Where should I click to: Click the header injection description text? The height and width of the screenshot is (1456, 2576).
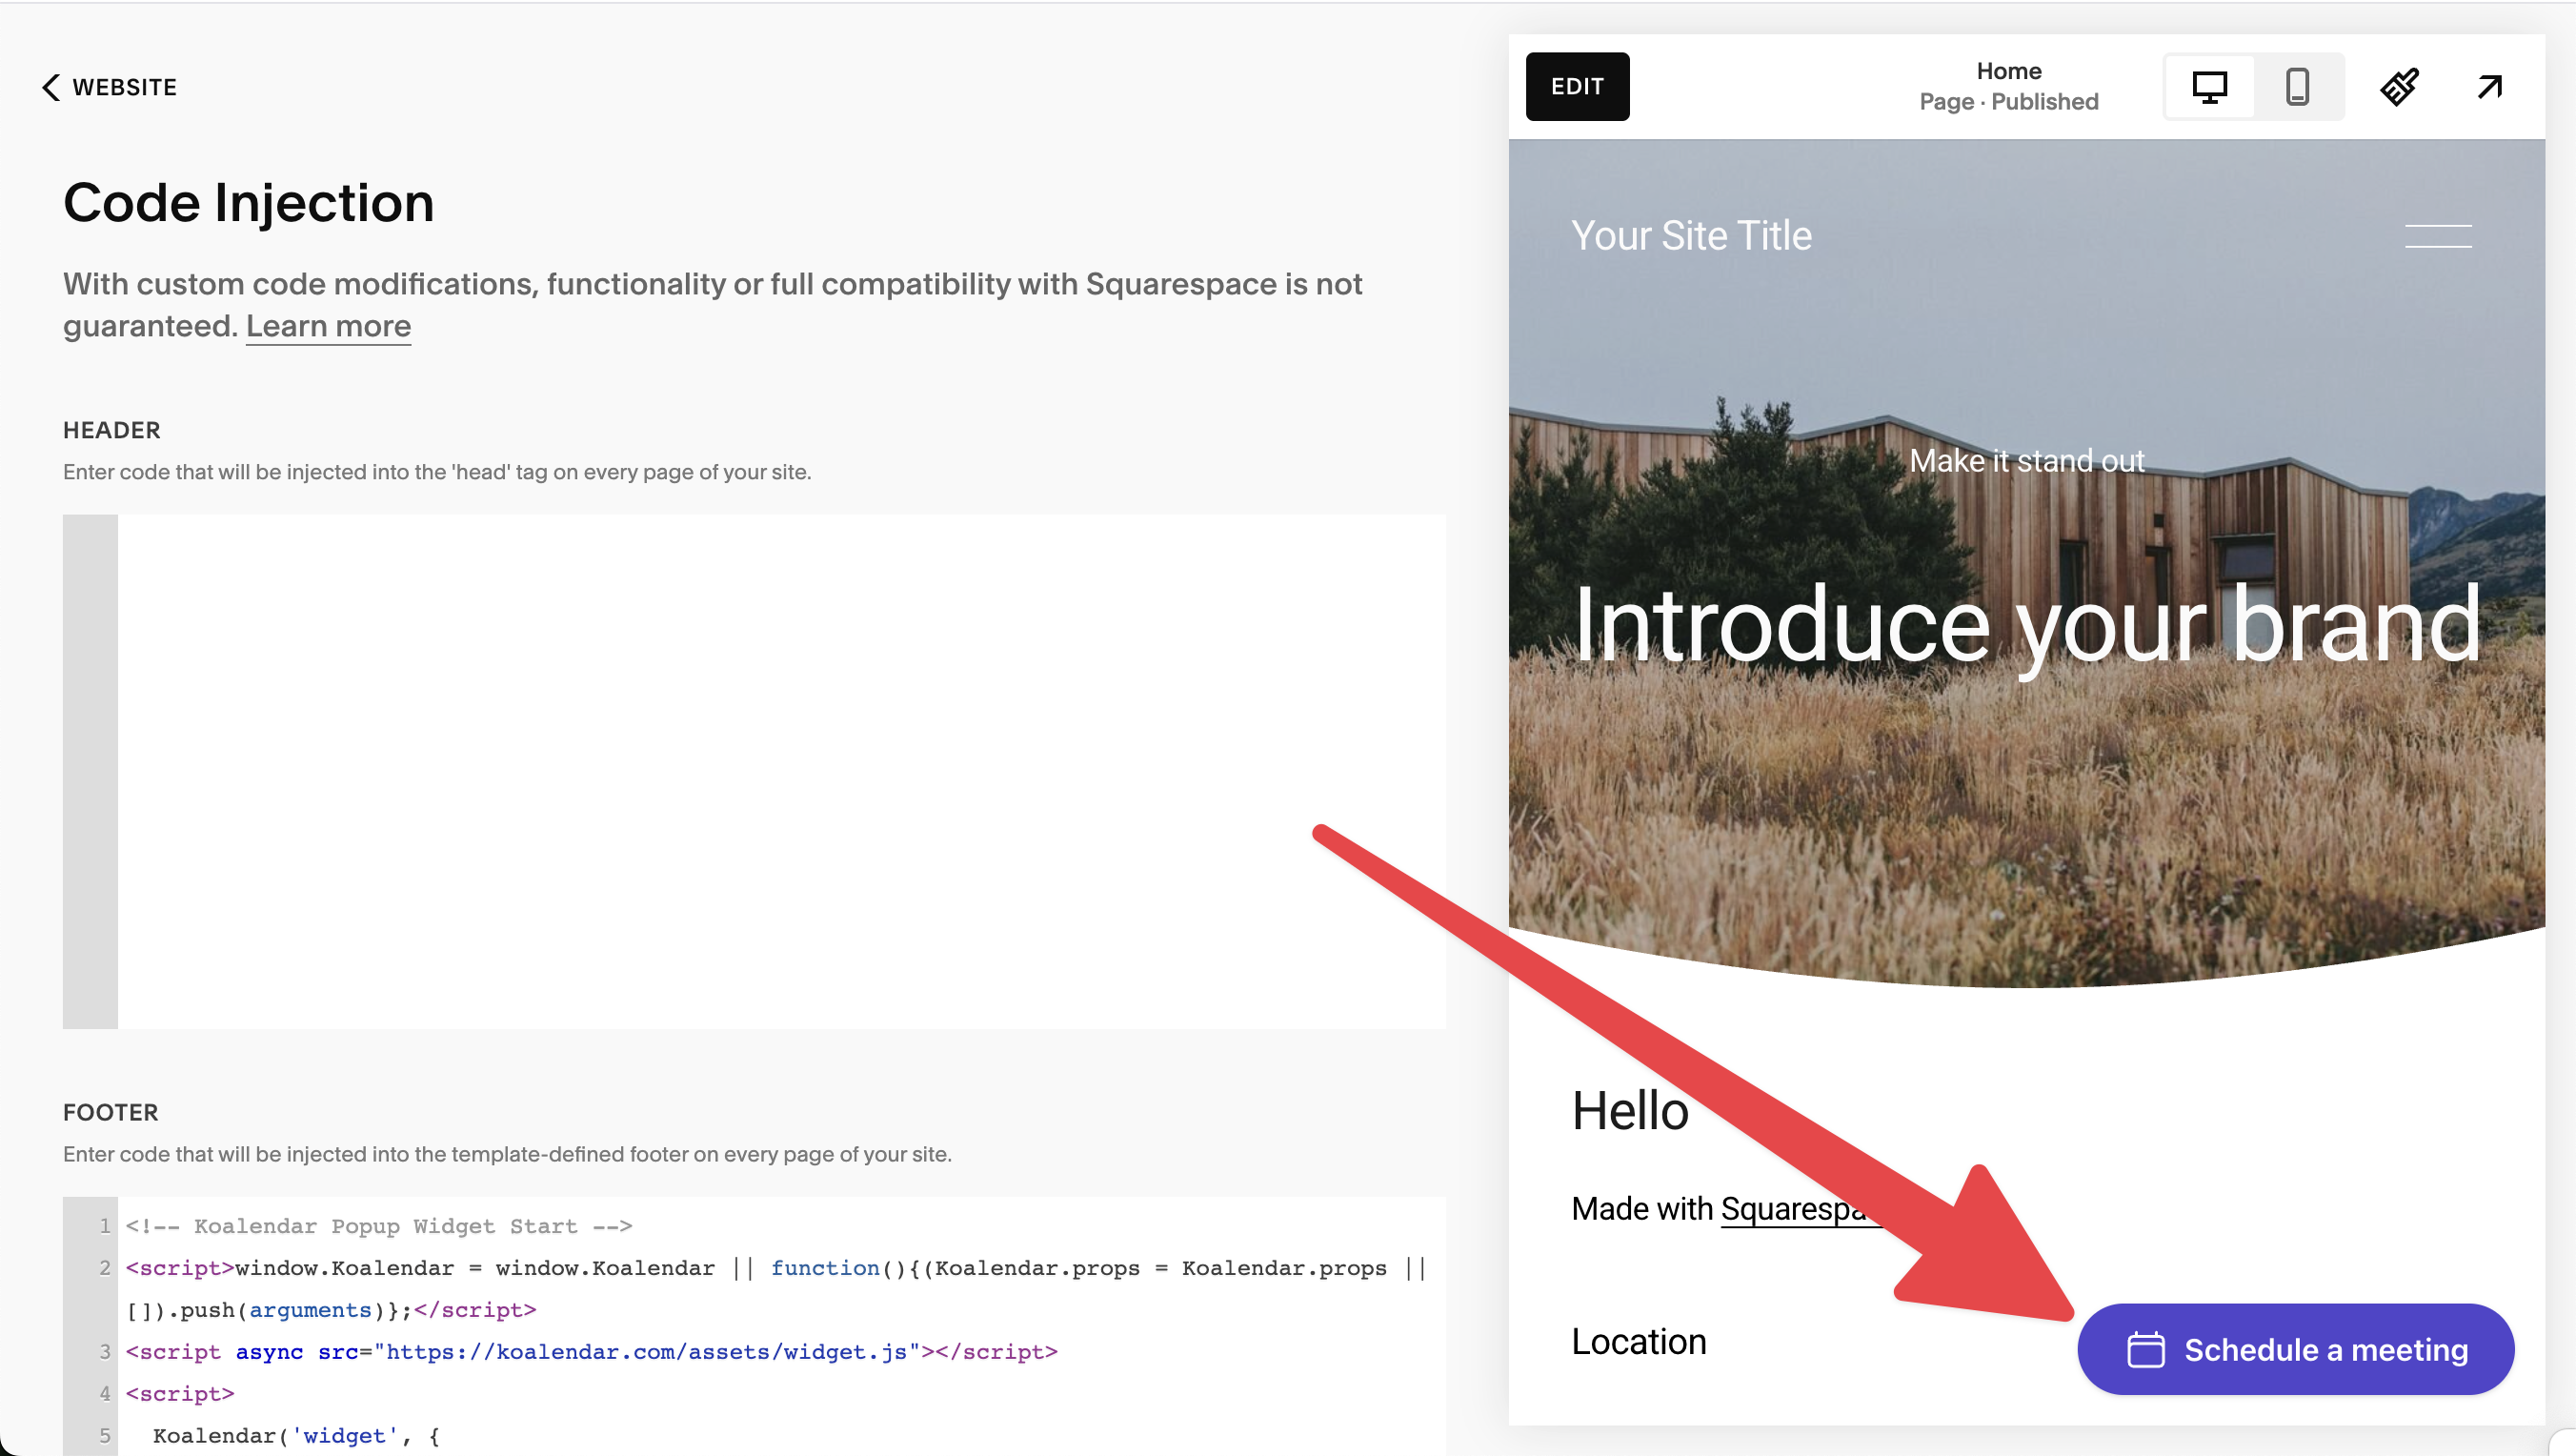click(x=437, y=472)
